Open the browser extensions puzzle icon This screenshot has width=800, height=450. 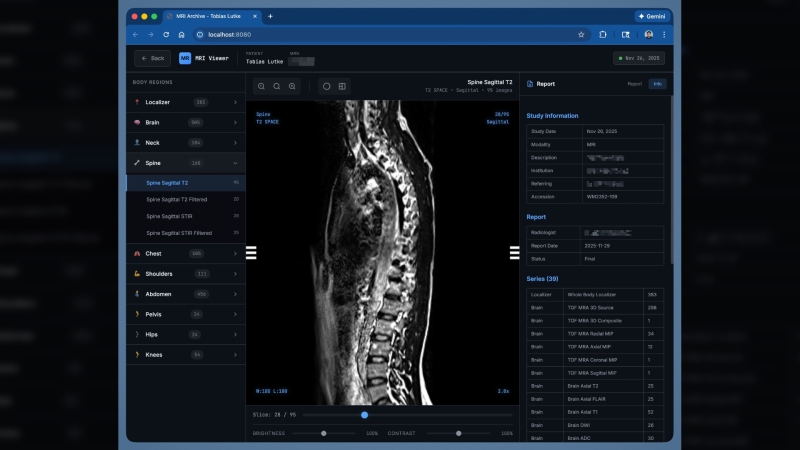click(x=603, y=34)
